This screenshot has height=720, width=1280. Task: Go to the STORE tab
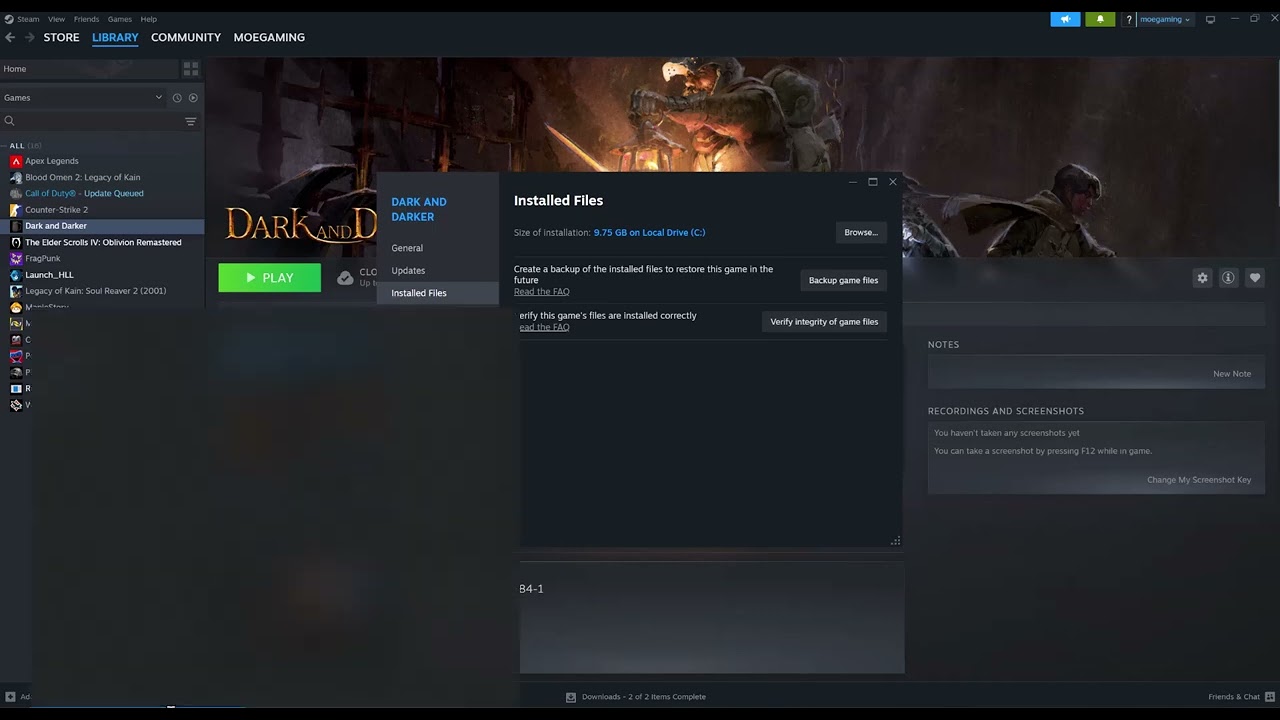pos(61,37)
